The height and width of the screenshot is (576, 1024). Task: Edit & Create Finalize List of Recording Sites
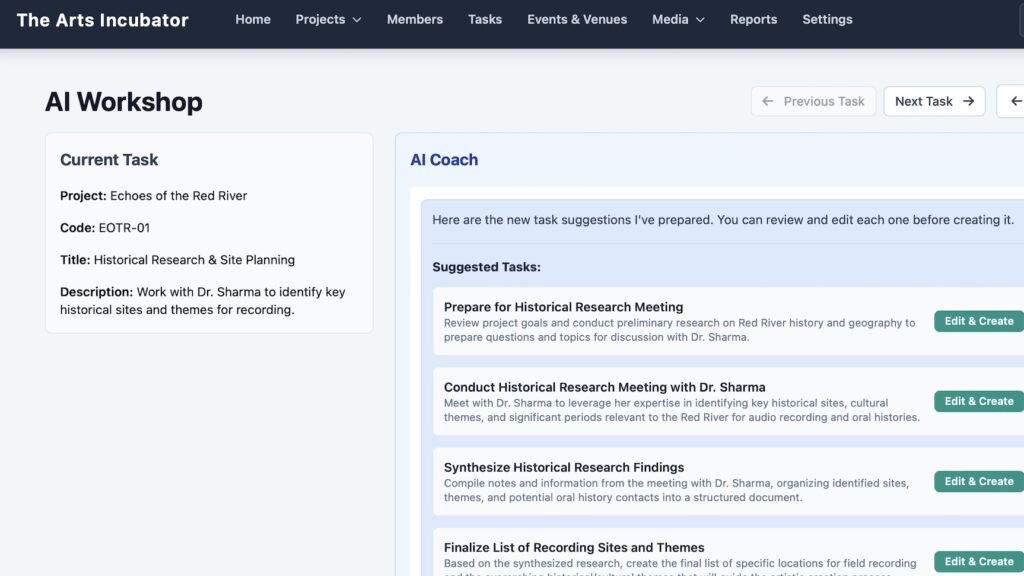click(978, 561)
